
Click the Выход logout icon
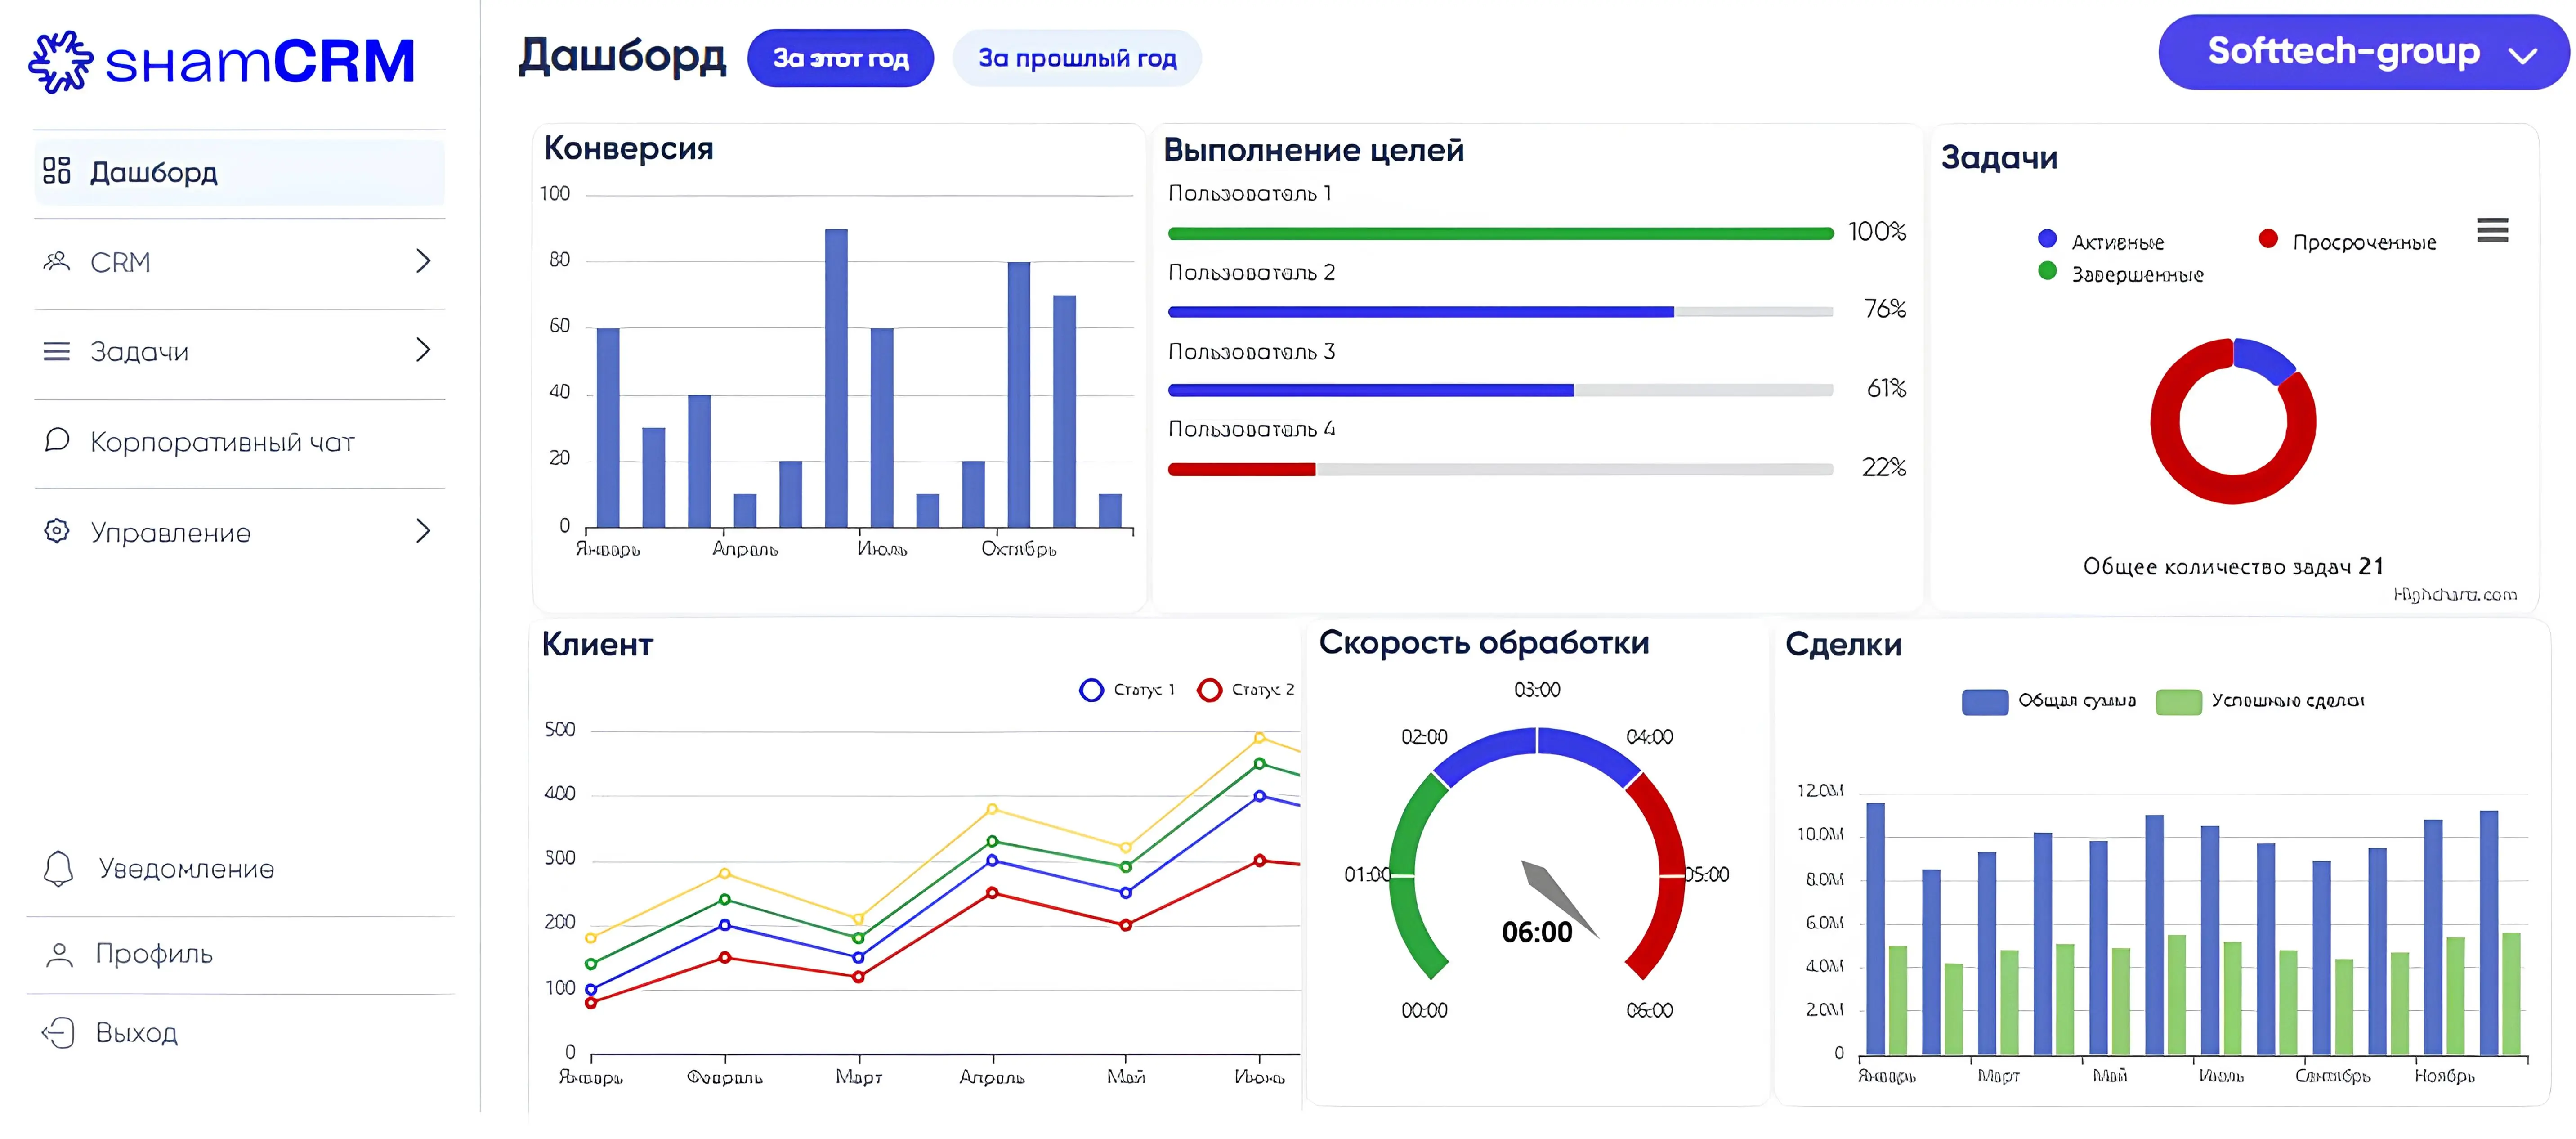click(58, 1033)
